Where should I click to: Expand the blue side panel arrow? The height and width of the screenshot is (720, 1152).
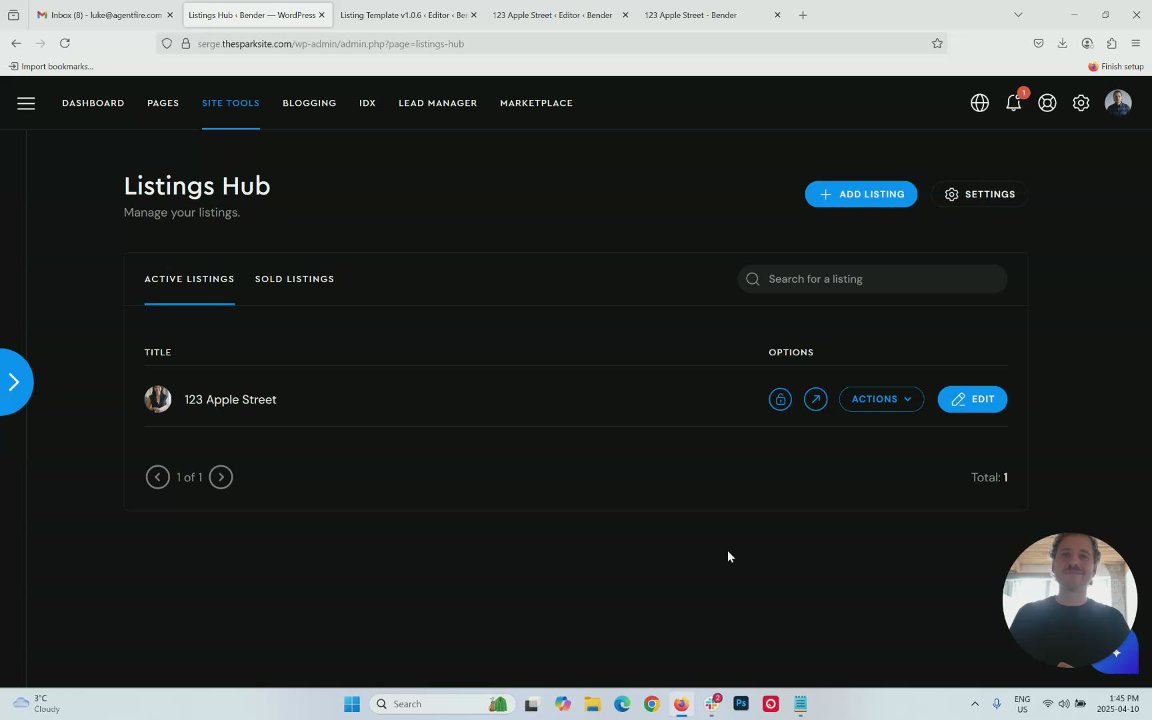(14, 381)
